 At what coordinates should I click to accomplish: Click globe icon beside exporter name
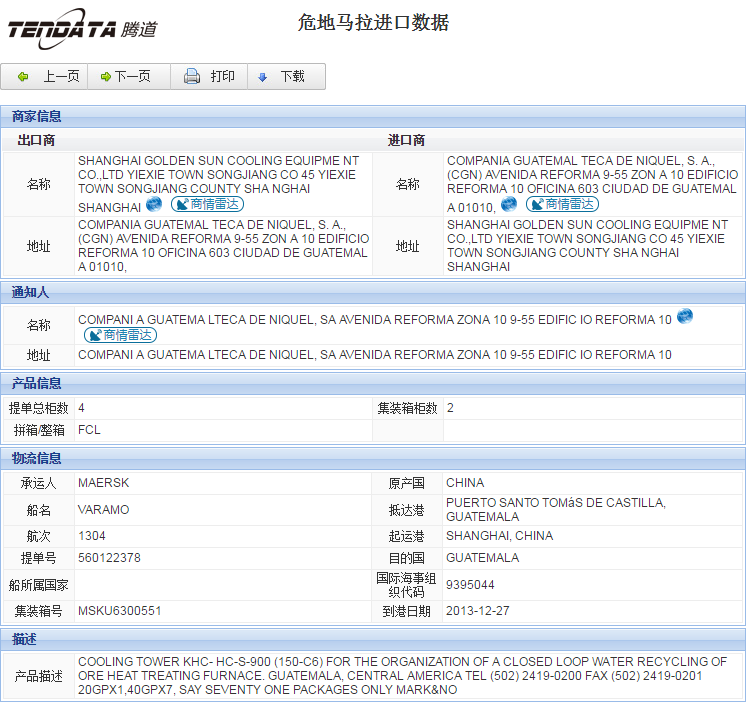[154, 204]
